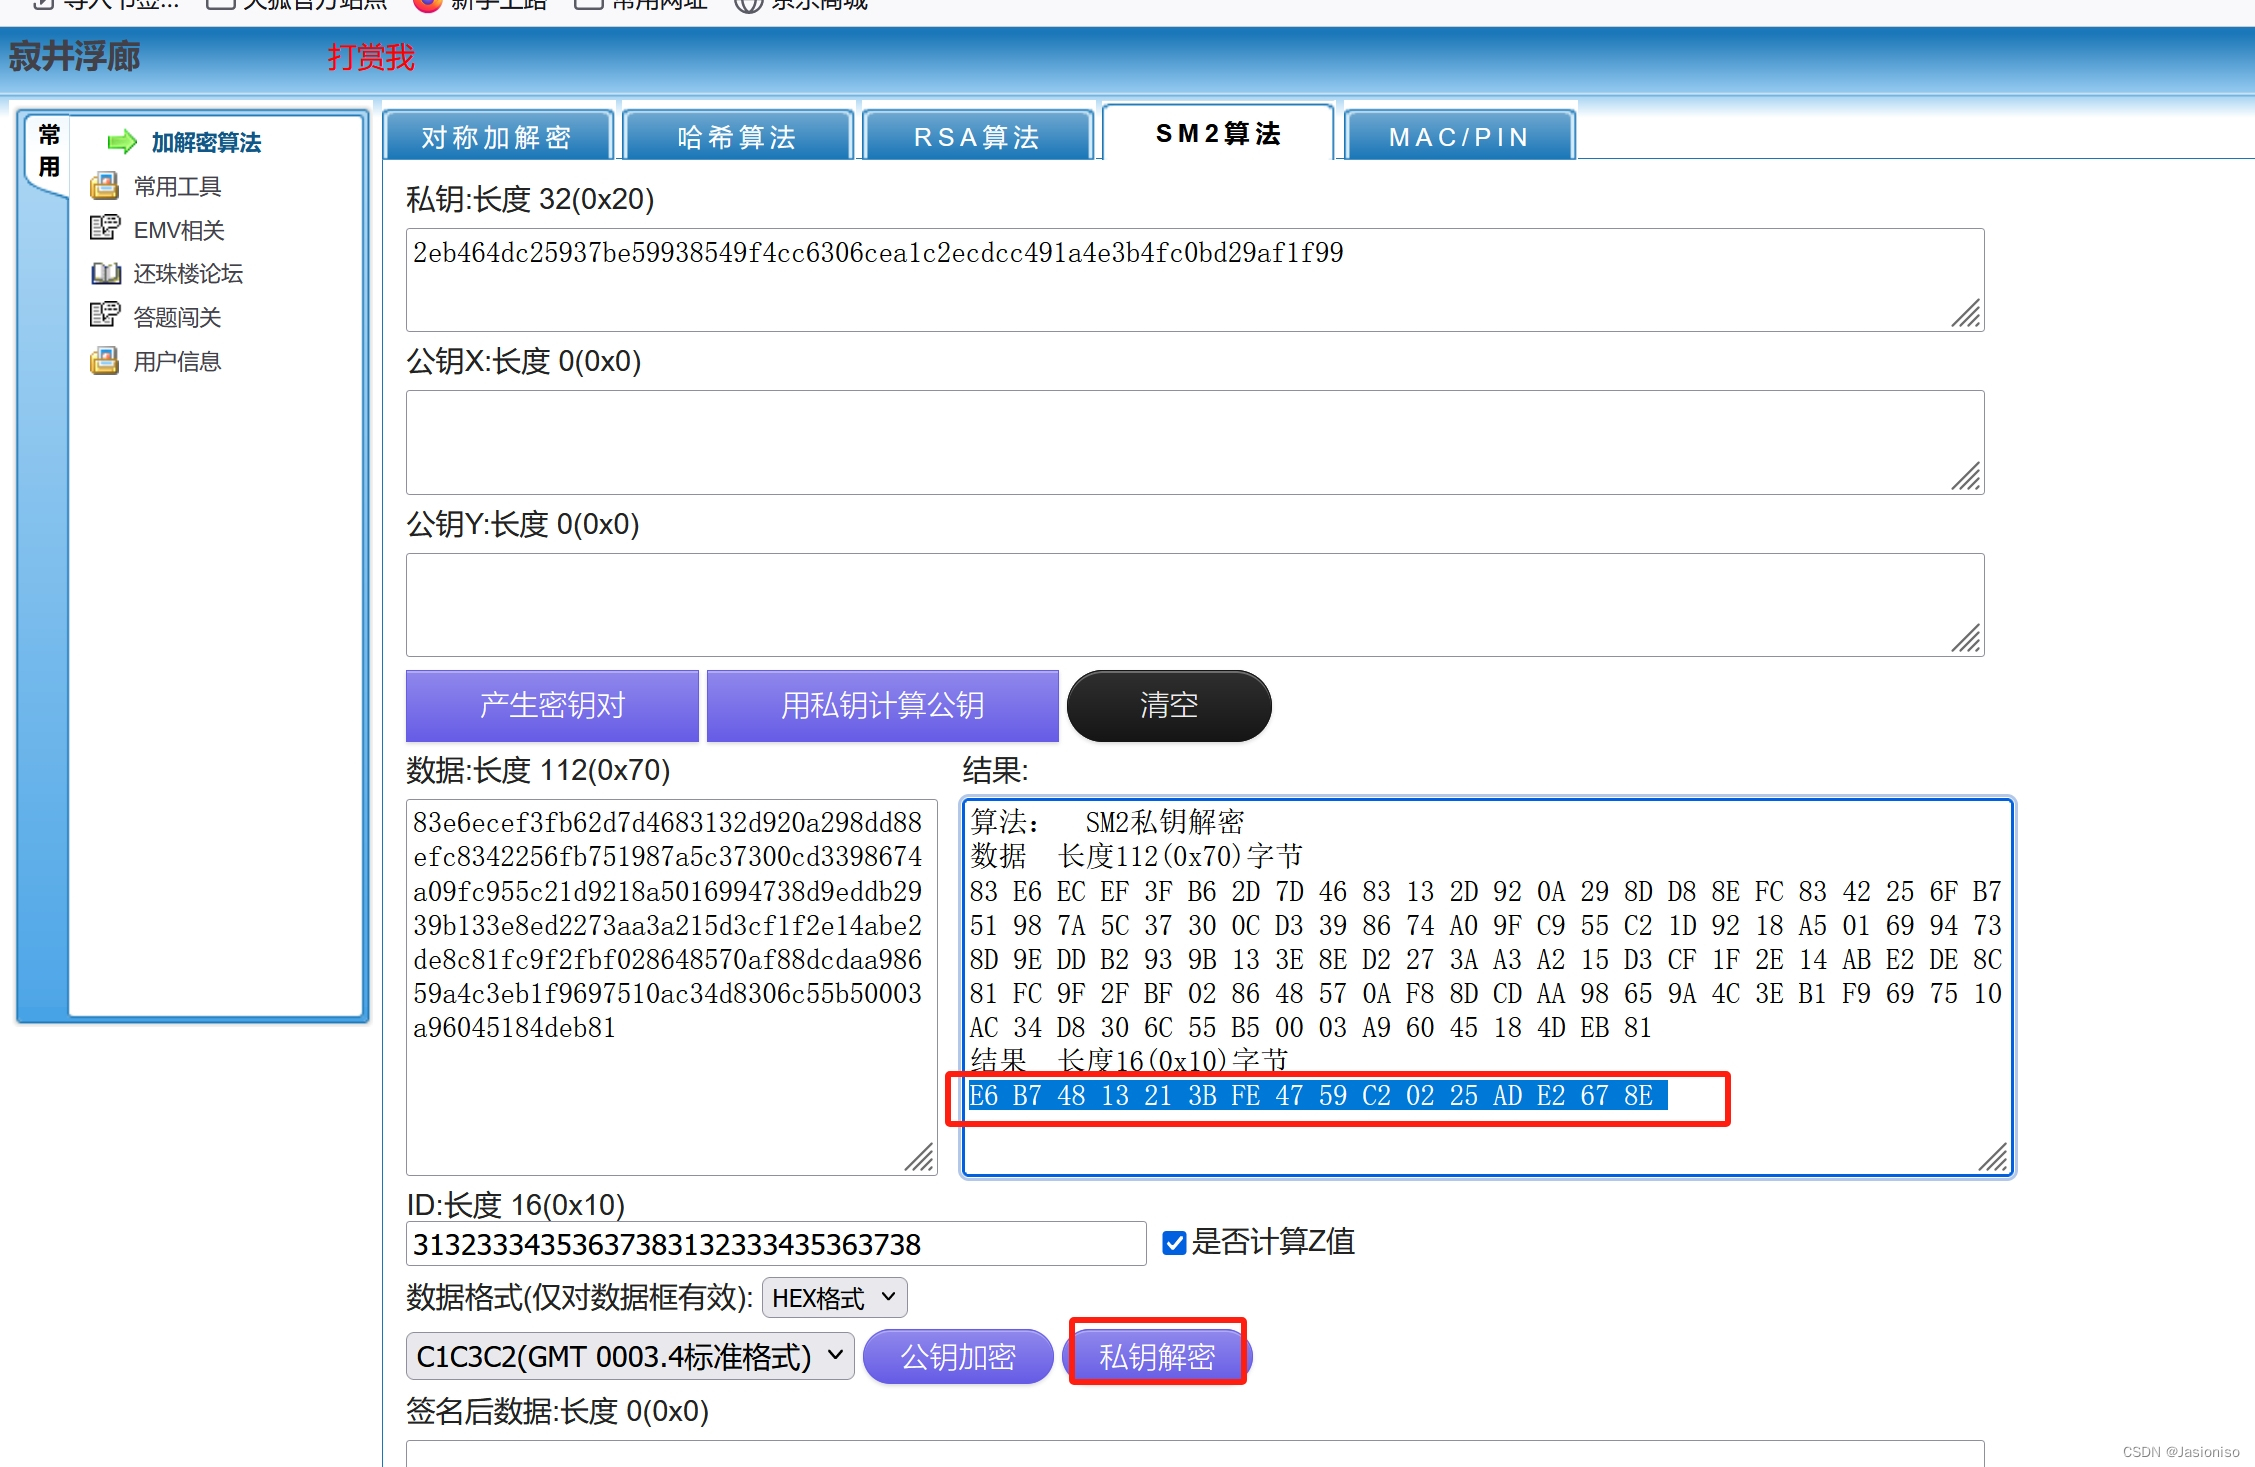The image size is (2255, 1467).
Task: Expand the C1C3C2 cipher format dropdown
Action: click(x=630, y=1357)
